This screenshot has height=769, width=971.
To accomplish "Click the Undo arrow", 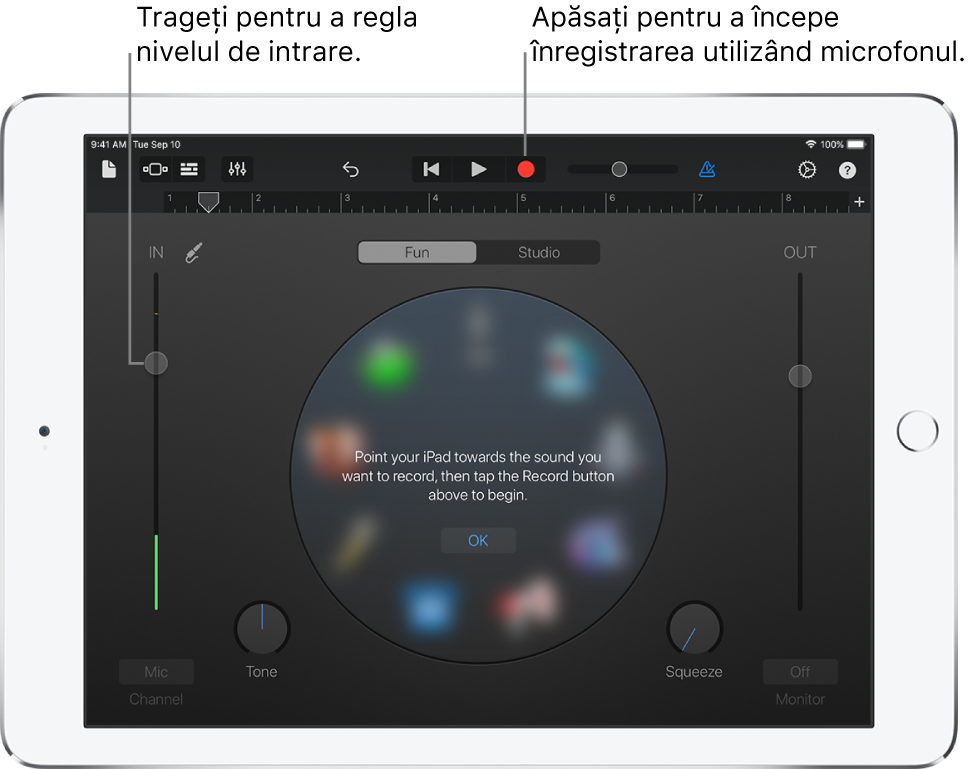I will (x=350, y=169).
